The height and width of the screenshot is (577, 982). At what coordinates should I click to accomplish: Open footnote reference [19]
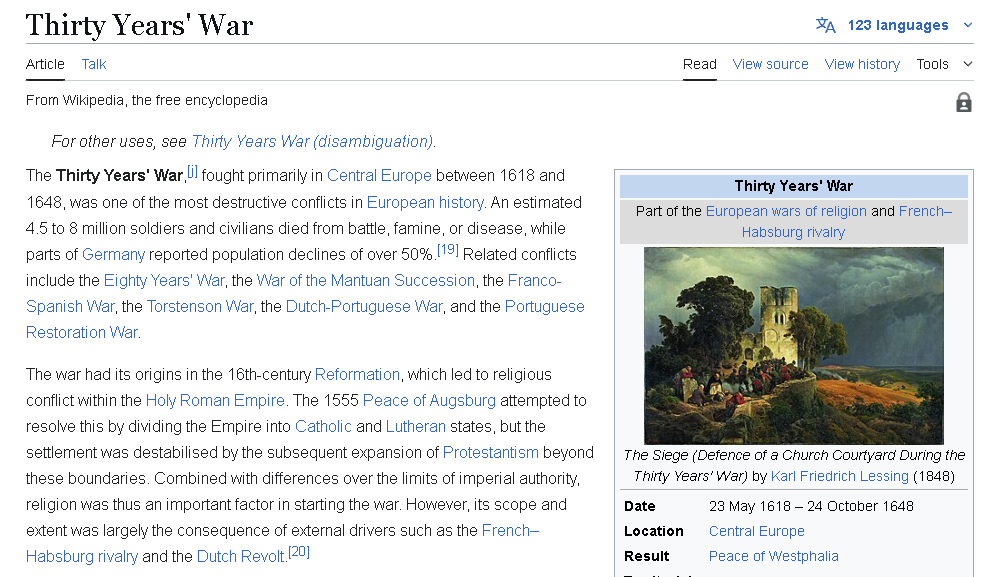(448, 250)
